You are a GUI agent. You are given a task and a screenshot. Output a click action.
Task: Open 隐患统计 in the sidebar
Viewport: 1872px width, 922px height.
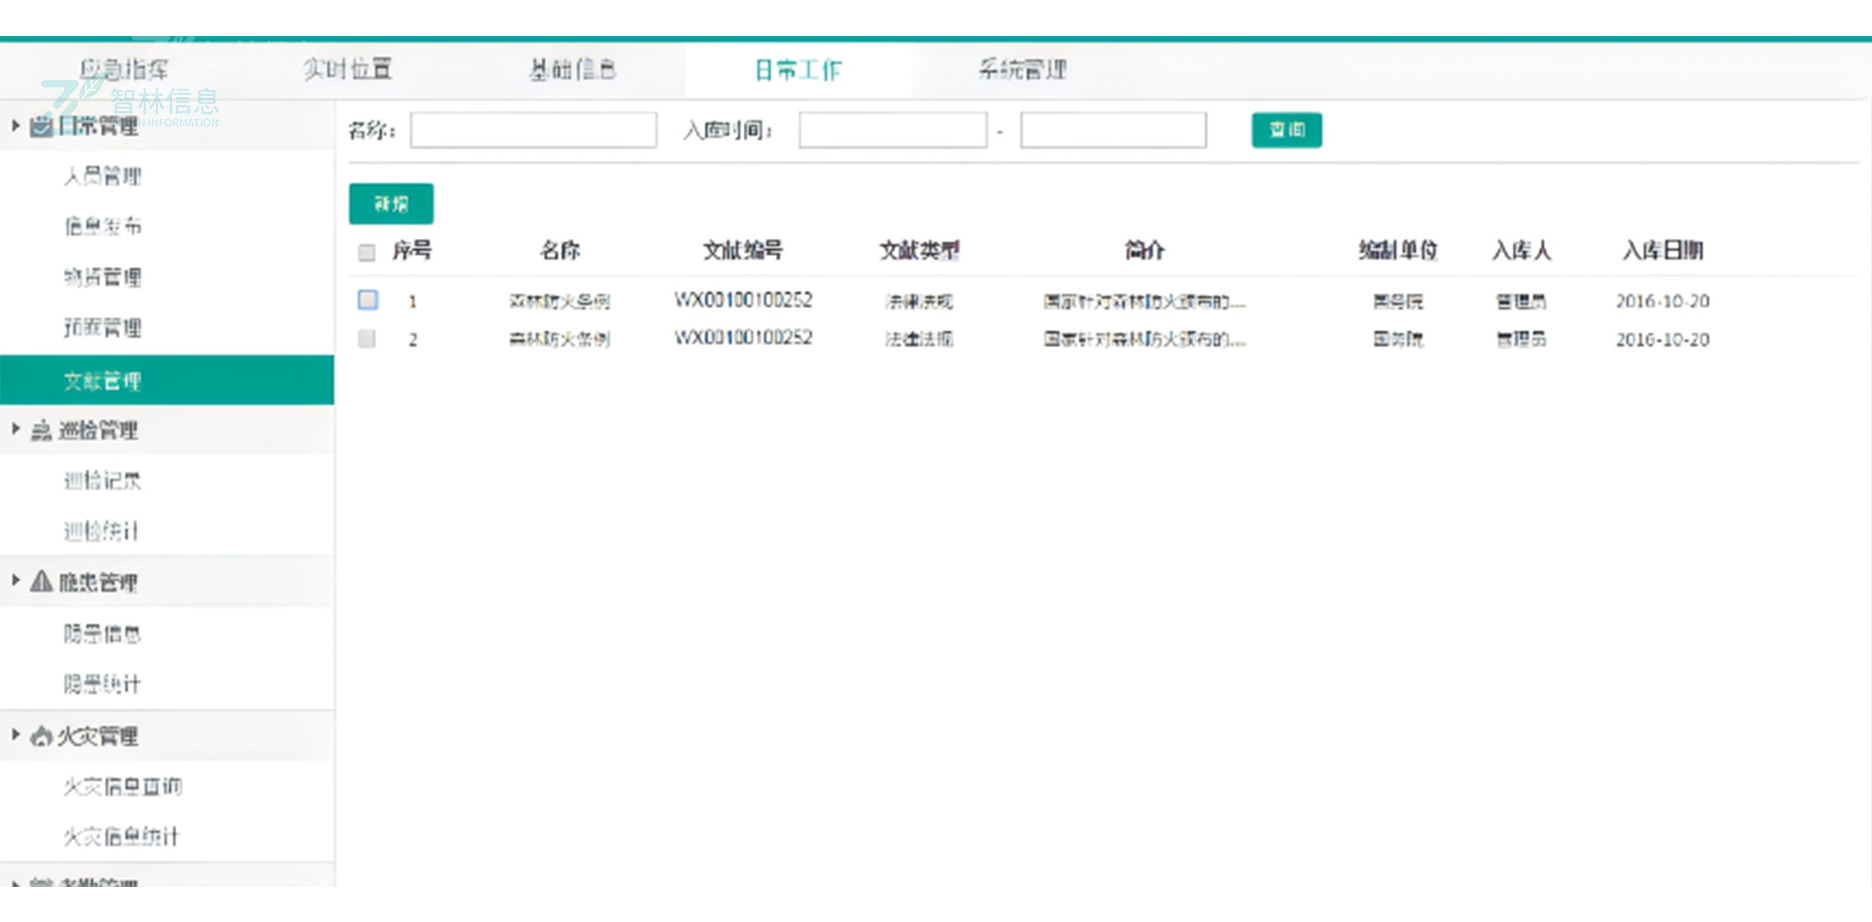click(103, 684)
